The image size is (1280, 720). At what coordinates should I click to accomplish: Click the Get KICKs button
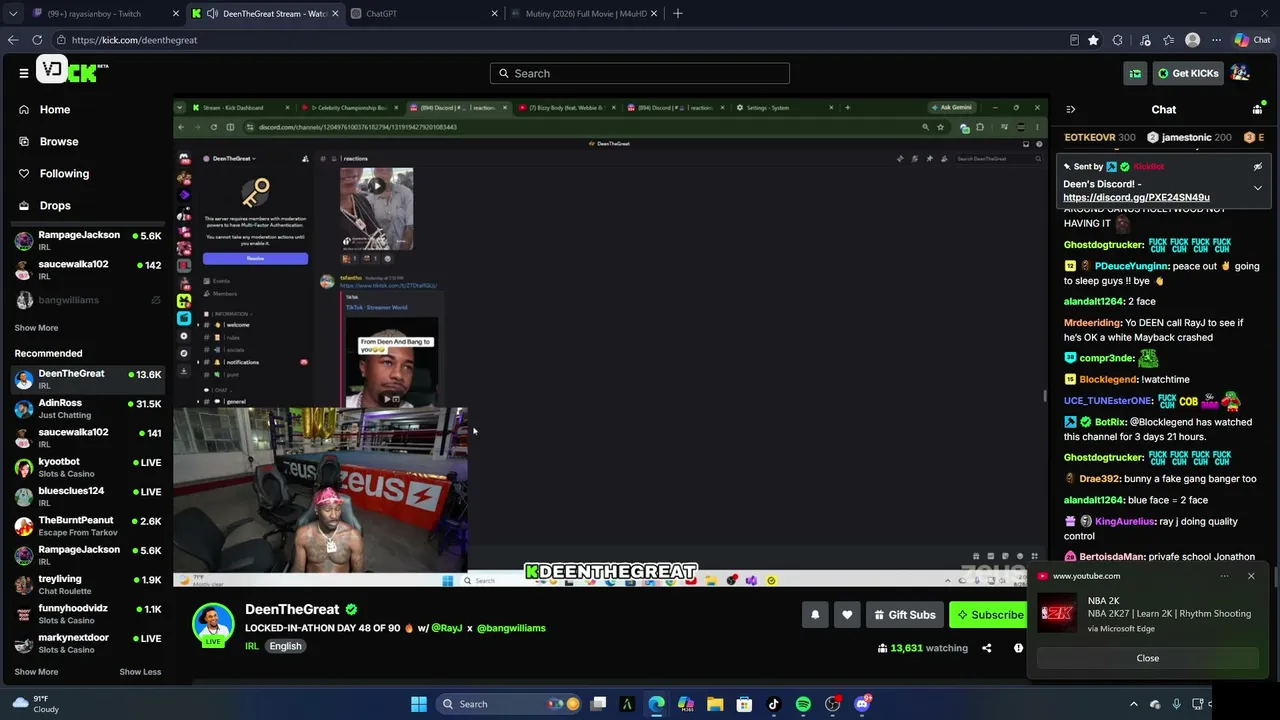[x=1187, y=73]
